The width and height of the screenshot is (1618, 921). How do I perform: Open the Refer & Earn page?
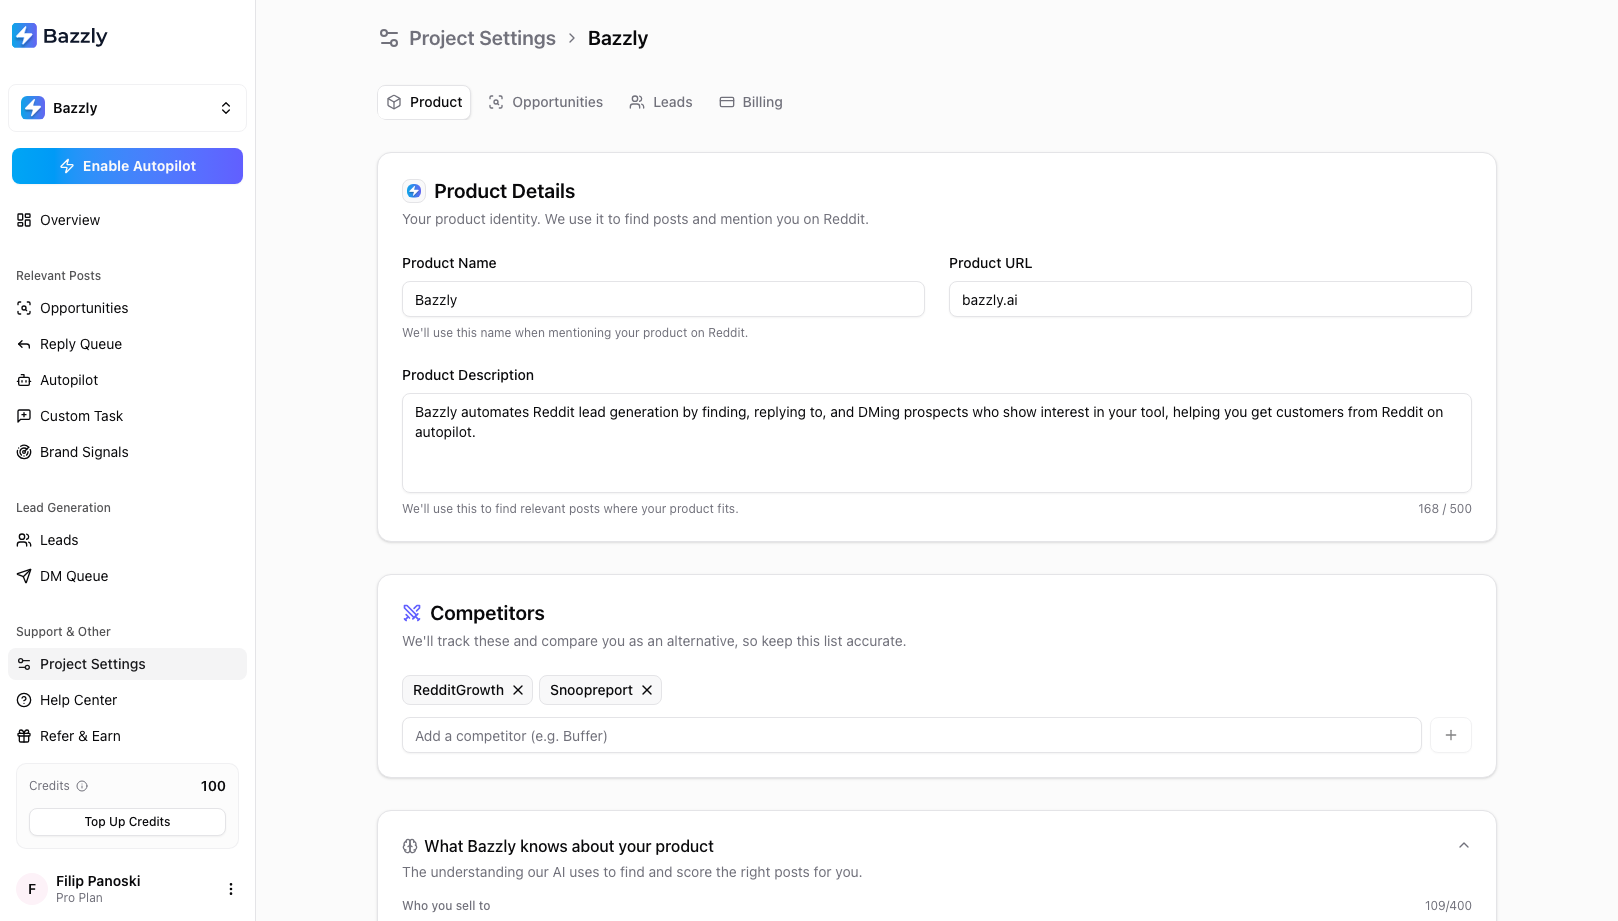(x=127, y=736)
